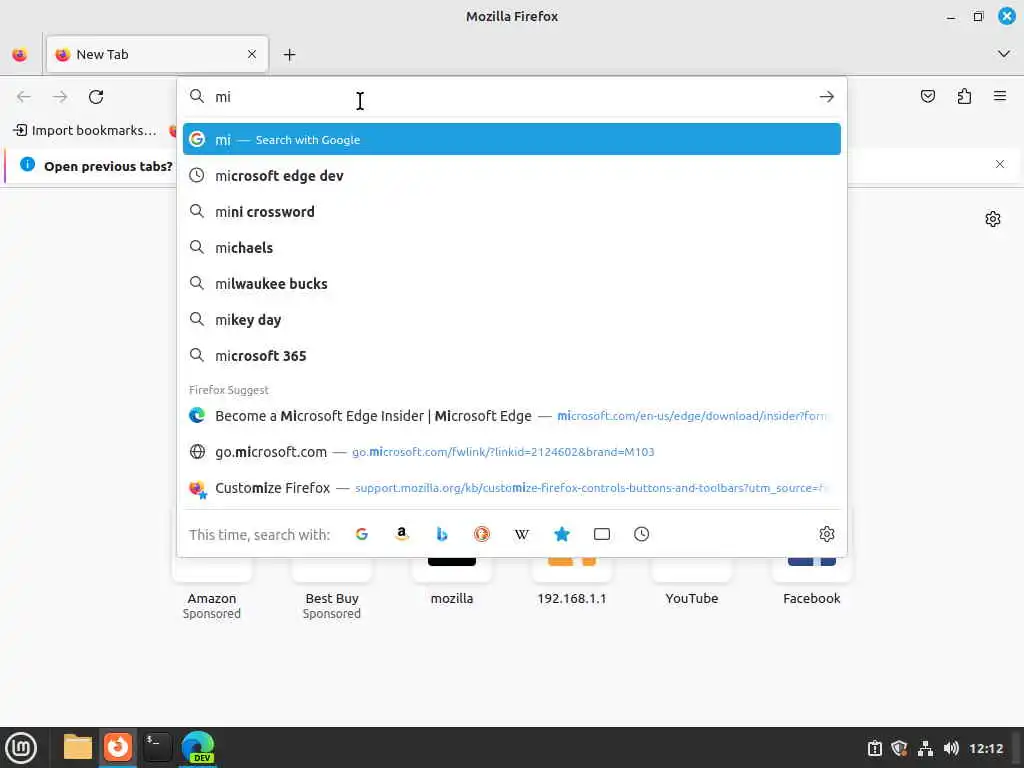1024x768 pixels.
Task: Search this time with Amazon icon
Action: [402, 534]
